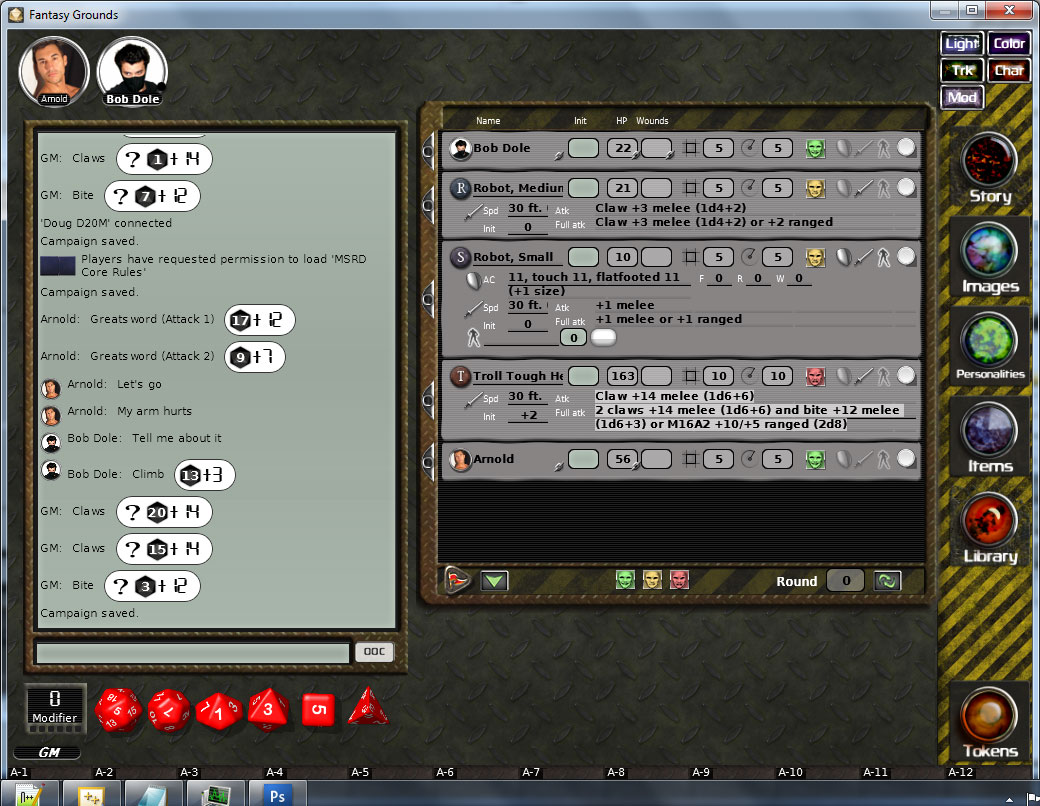Toggle Bob Dole's green health indicator

pos(815,148)
